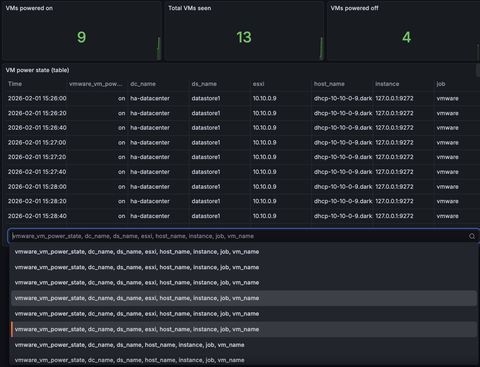
Task: Click ha-datacenter in the 15:28:20 row
Action: point(150,201)
